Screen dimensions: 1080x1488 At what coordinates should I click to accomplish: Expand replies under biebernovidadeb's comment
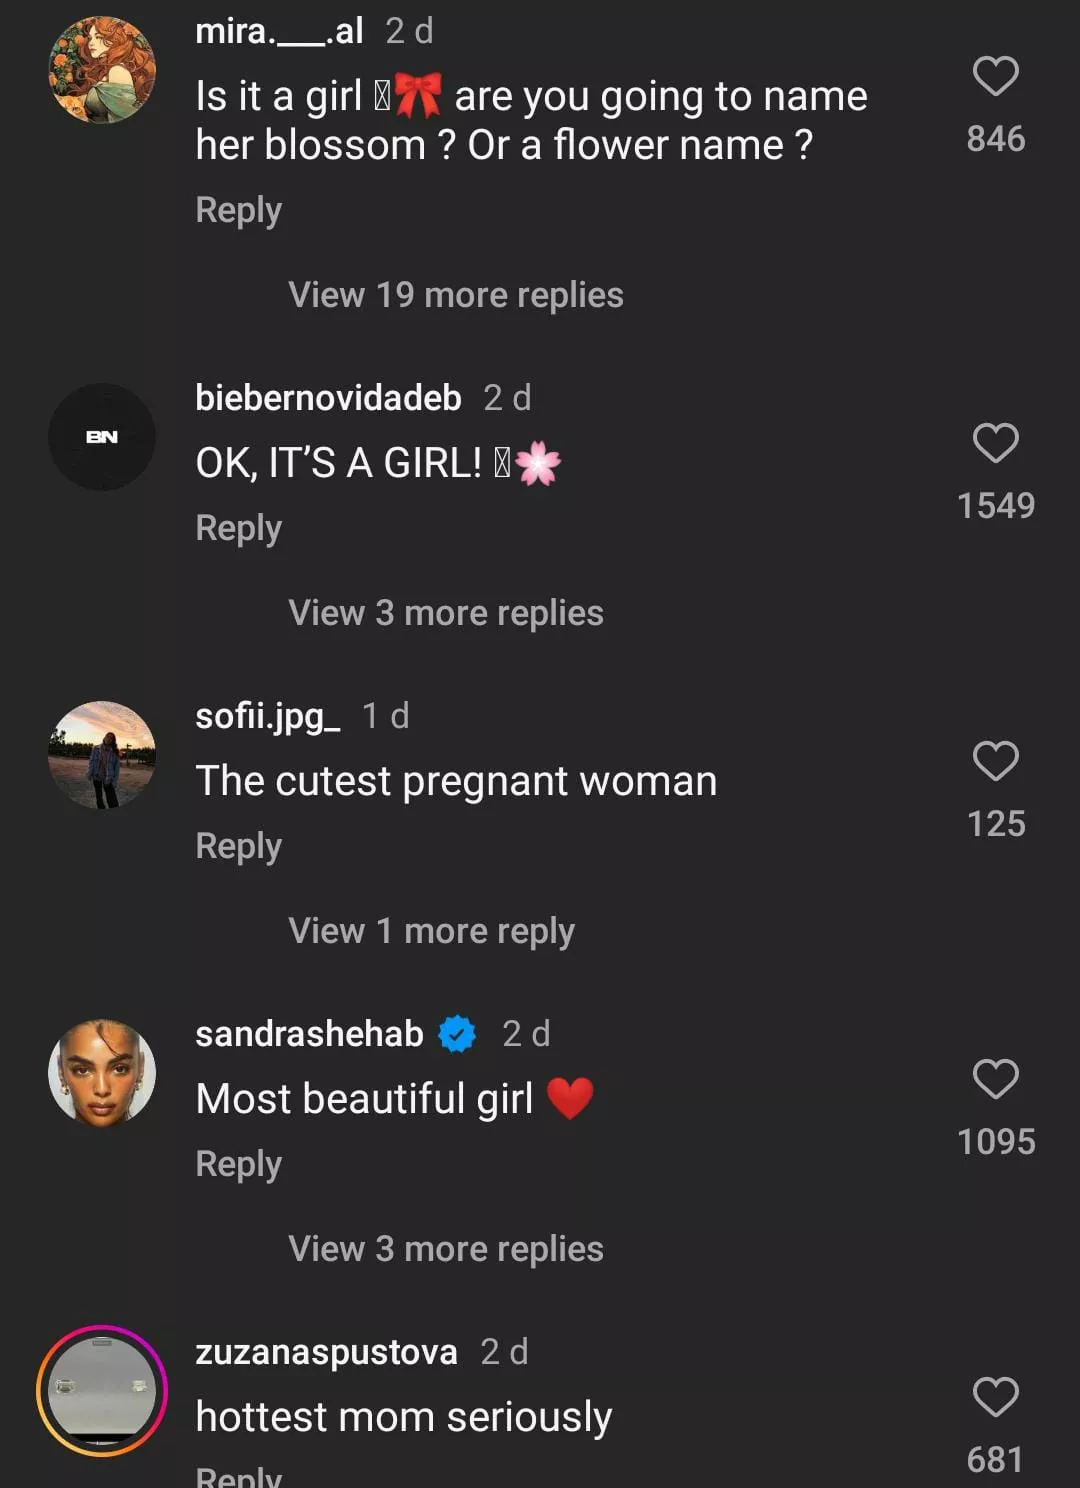pos(445,613)
